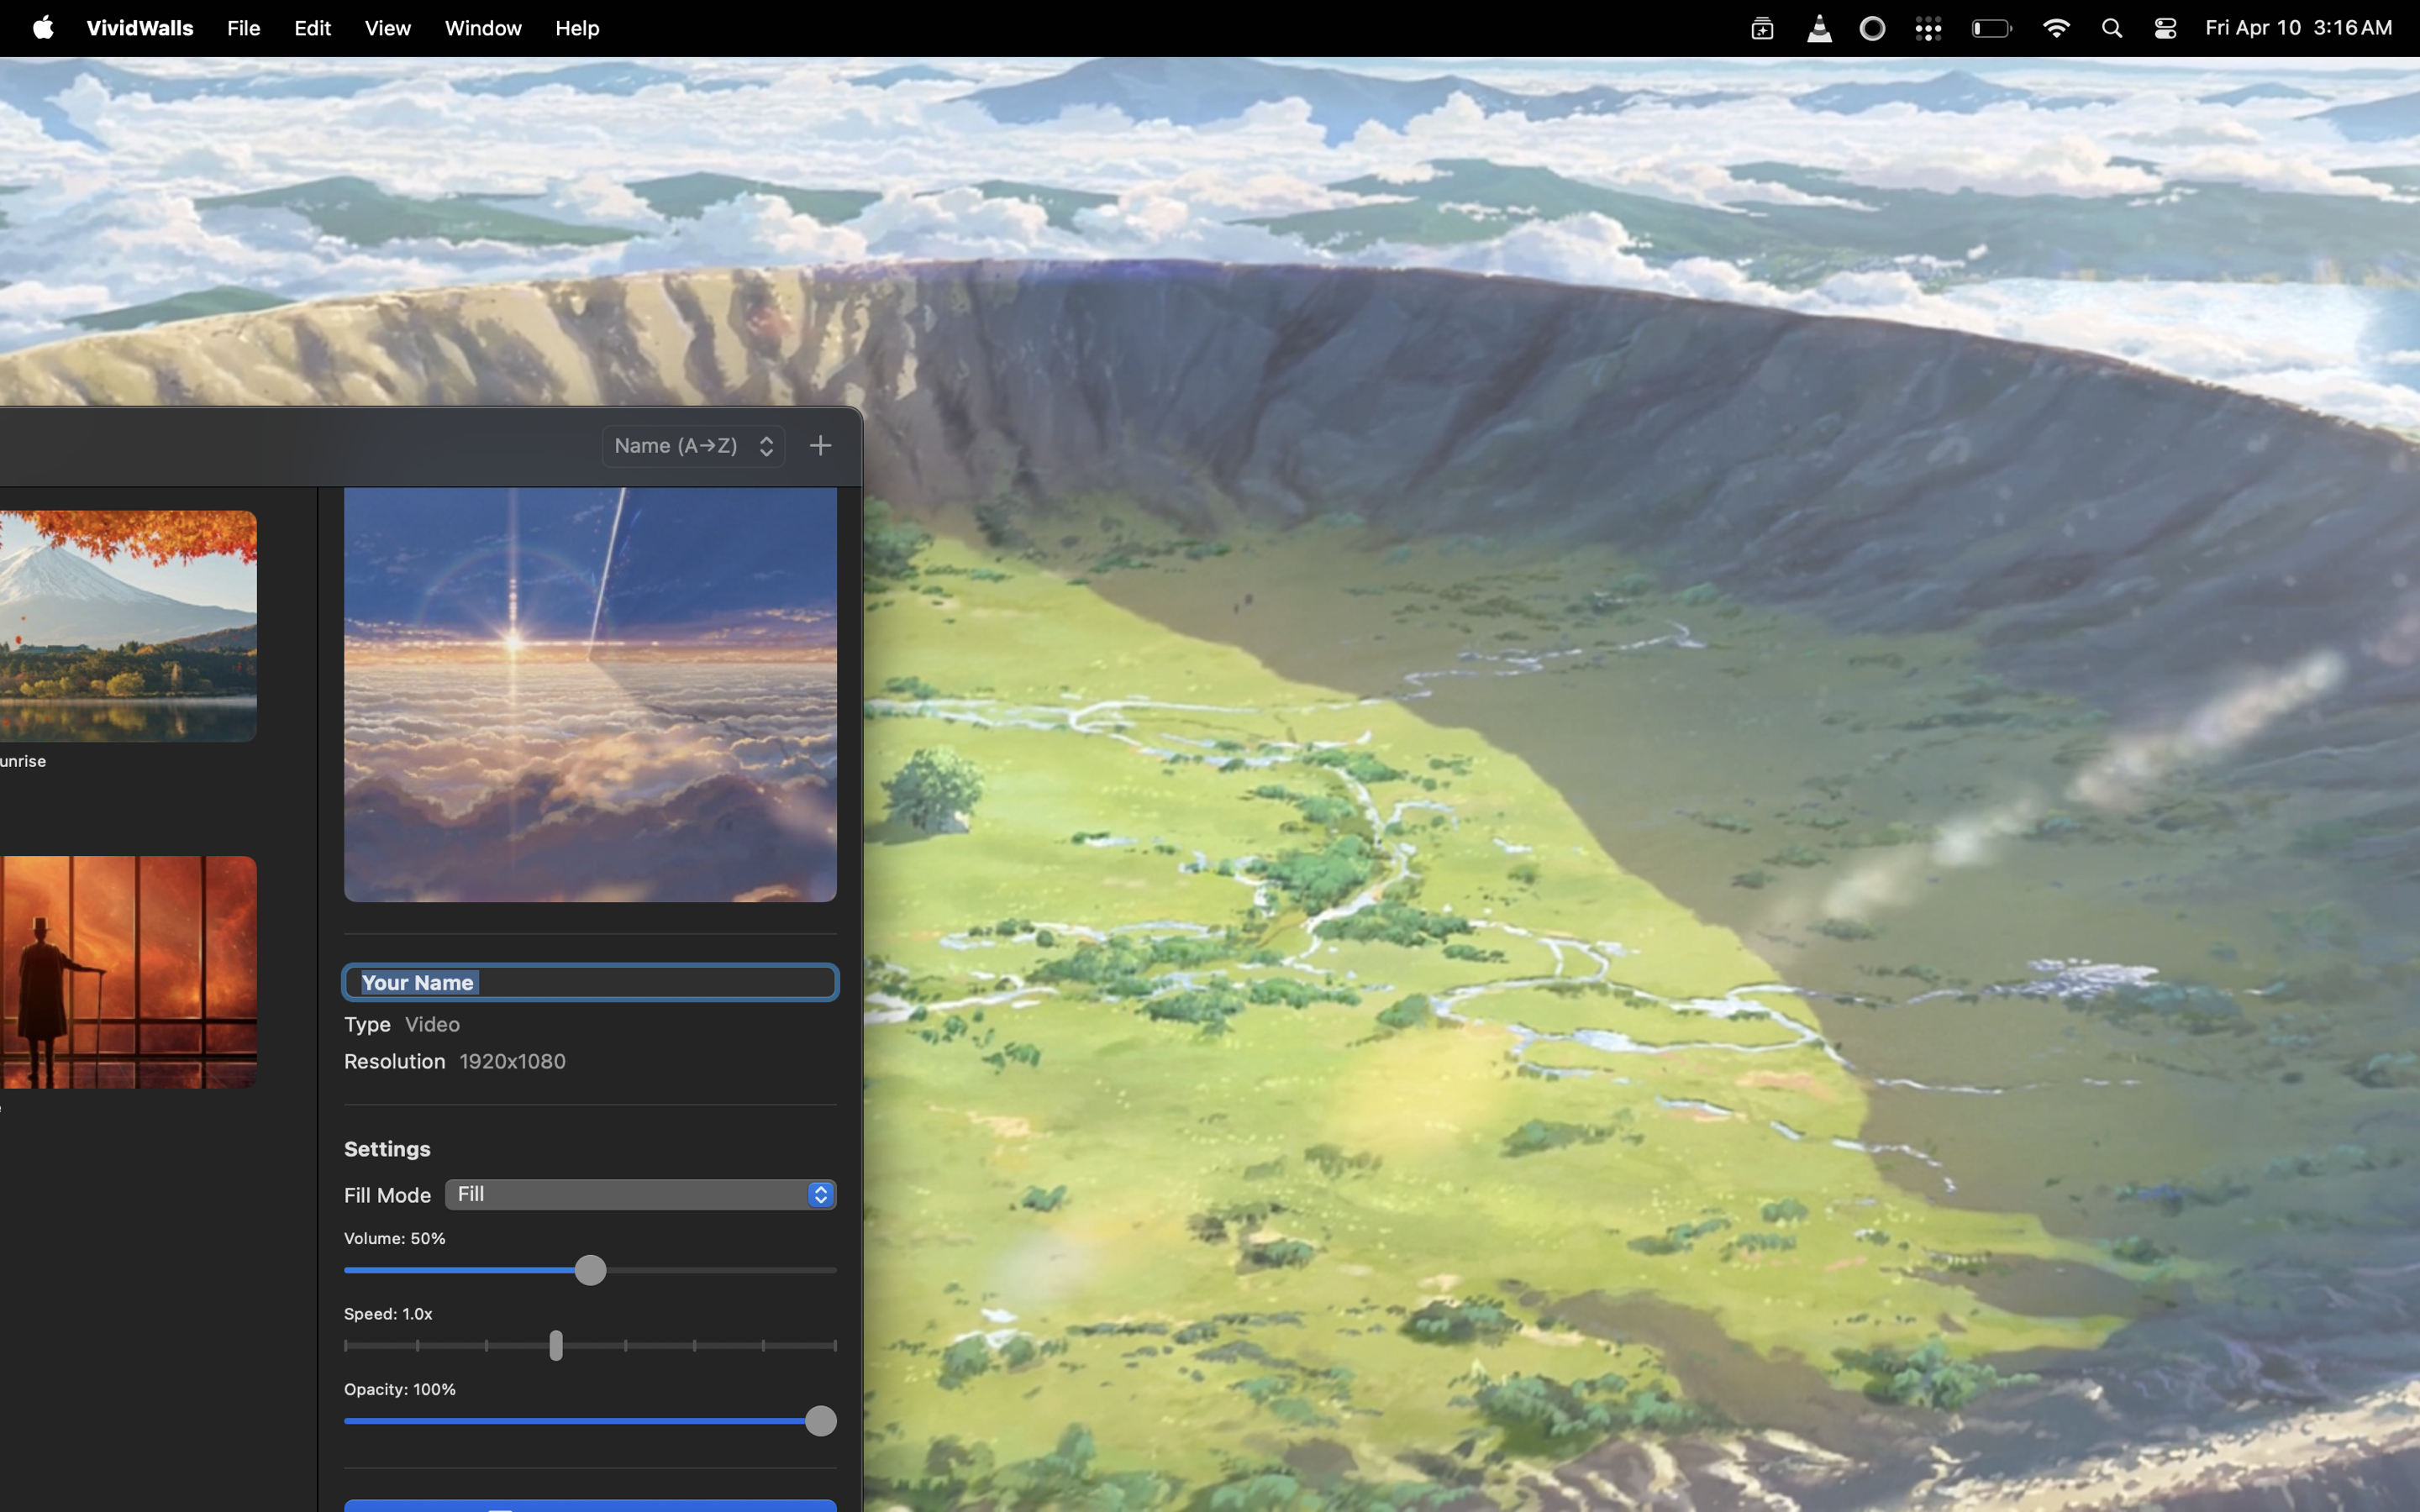Click the VLC cone menu bar icon

pos(1819,28)
